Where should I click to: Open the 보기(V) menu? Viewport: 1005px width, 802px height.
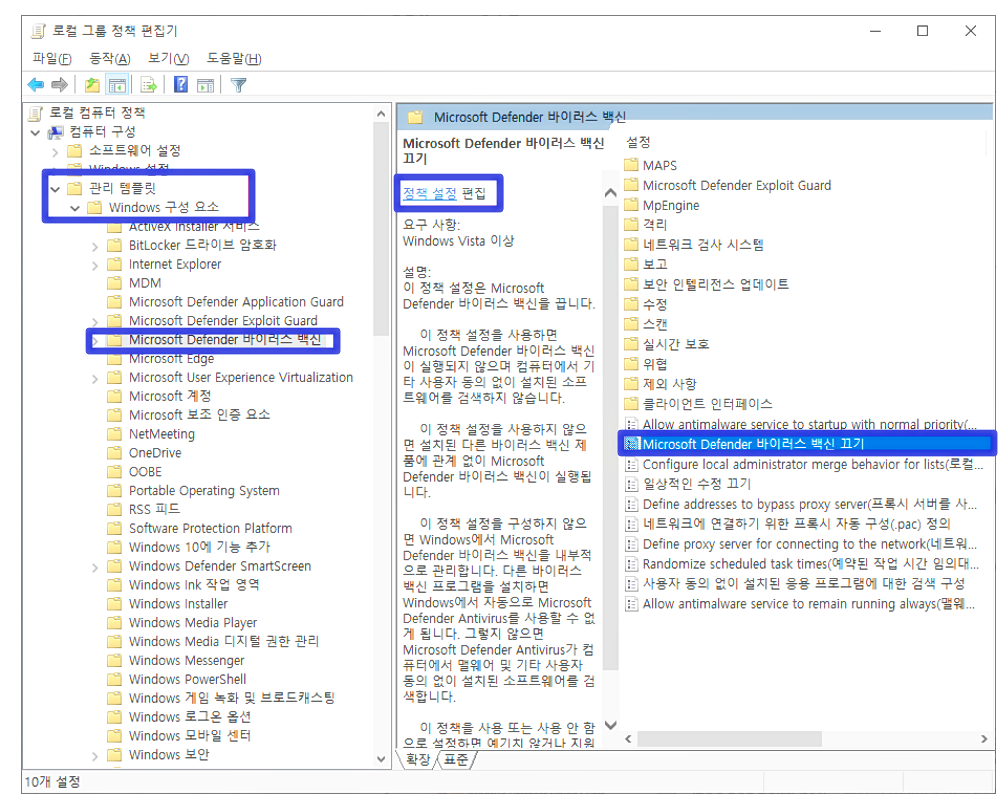[169, 58]
